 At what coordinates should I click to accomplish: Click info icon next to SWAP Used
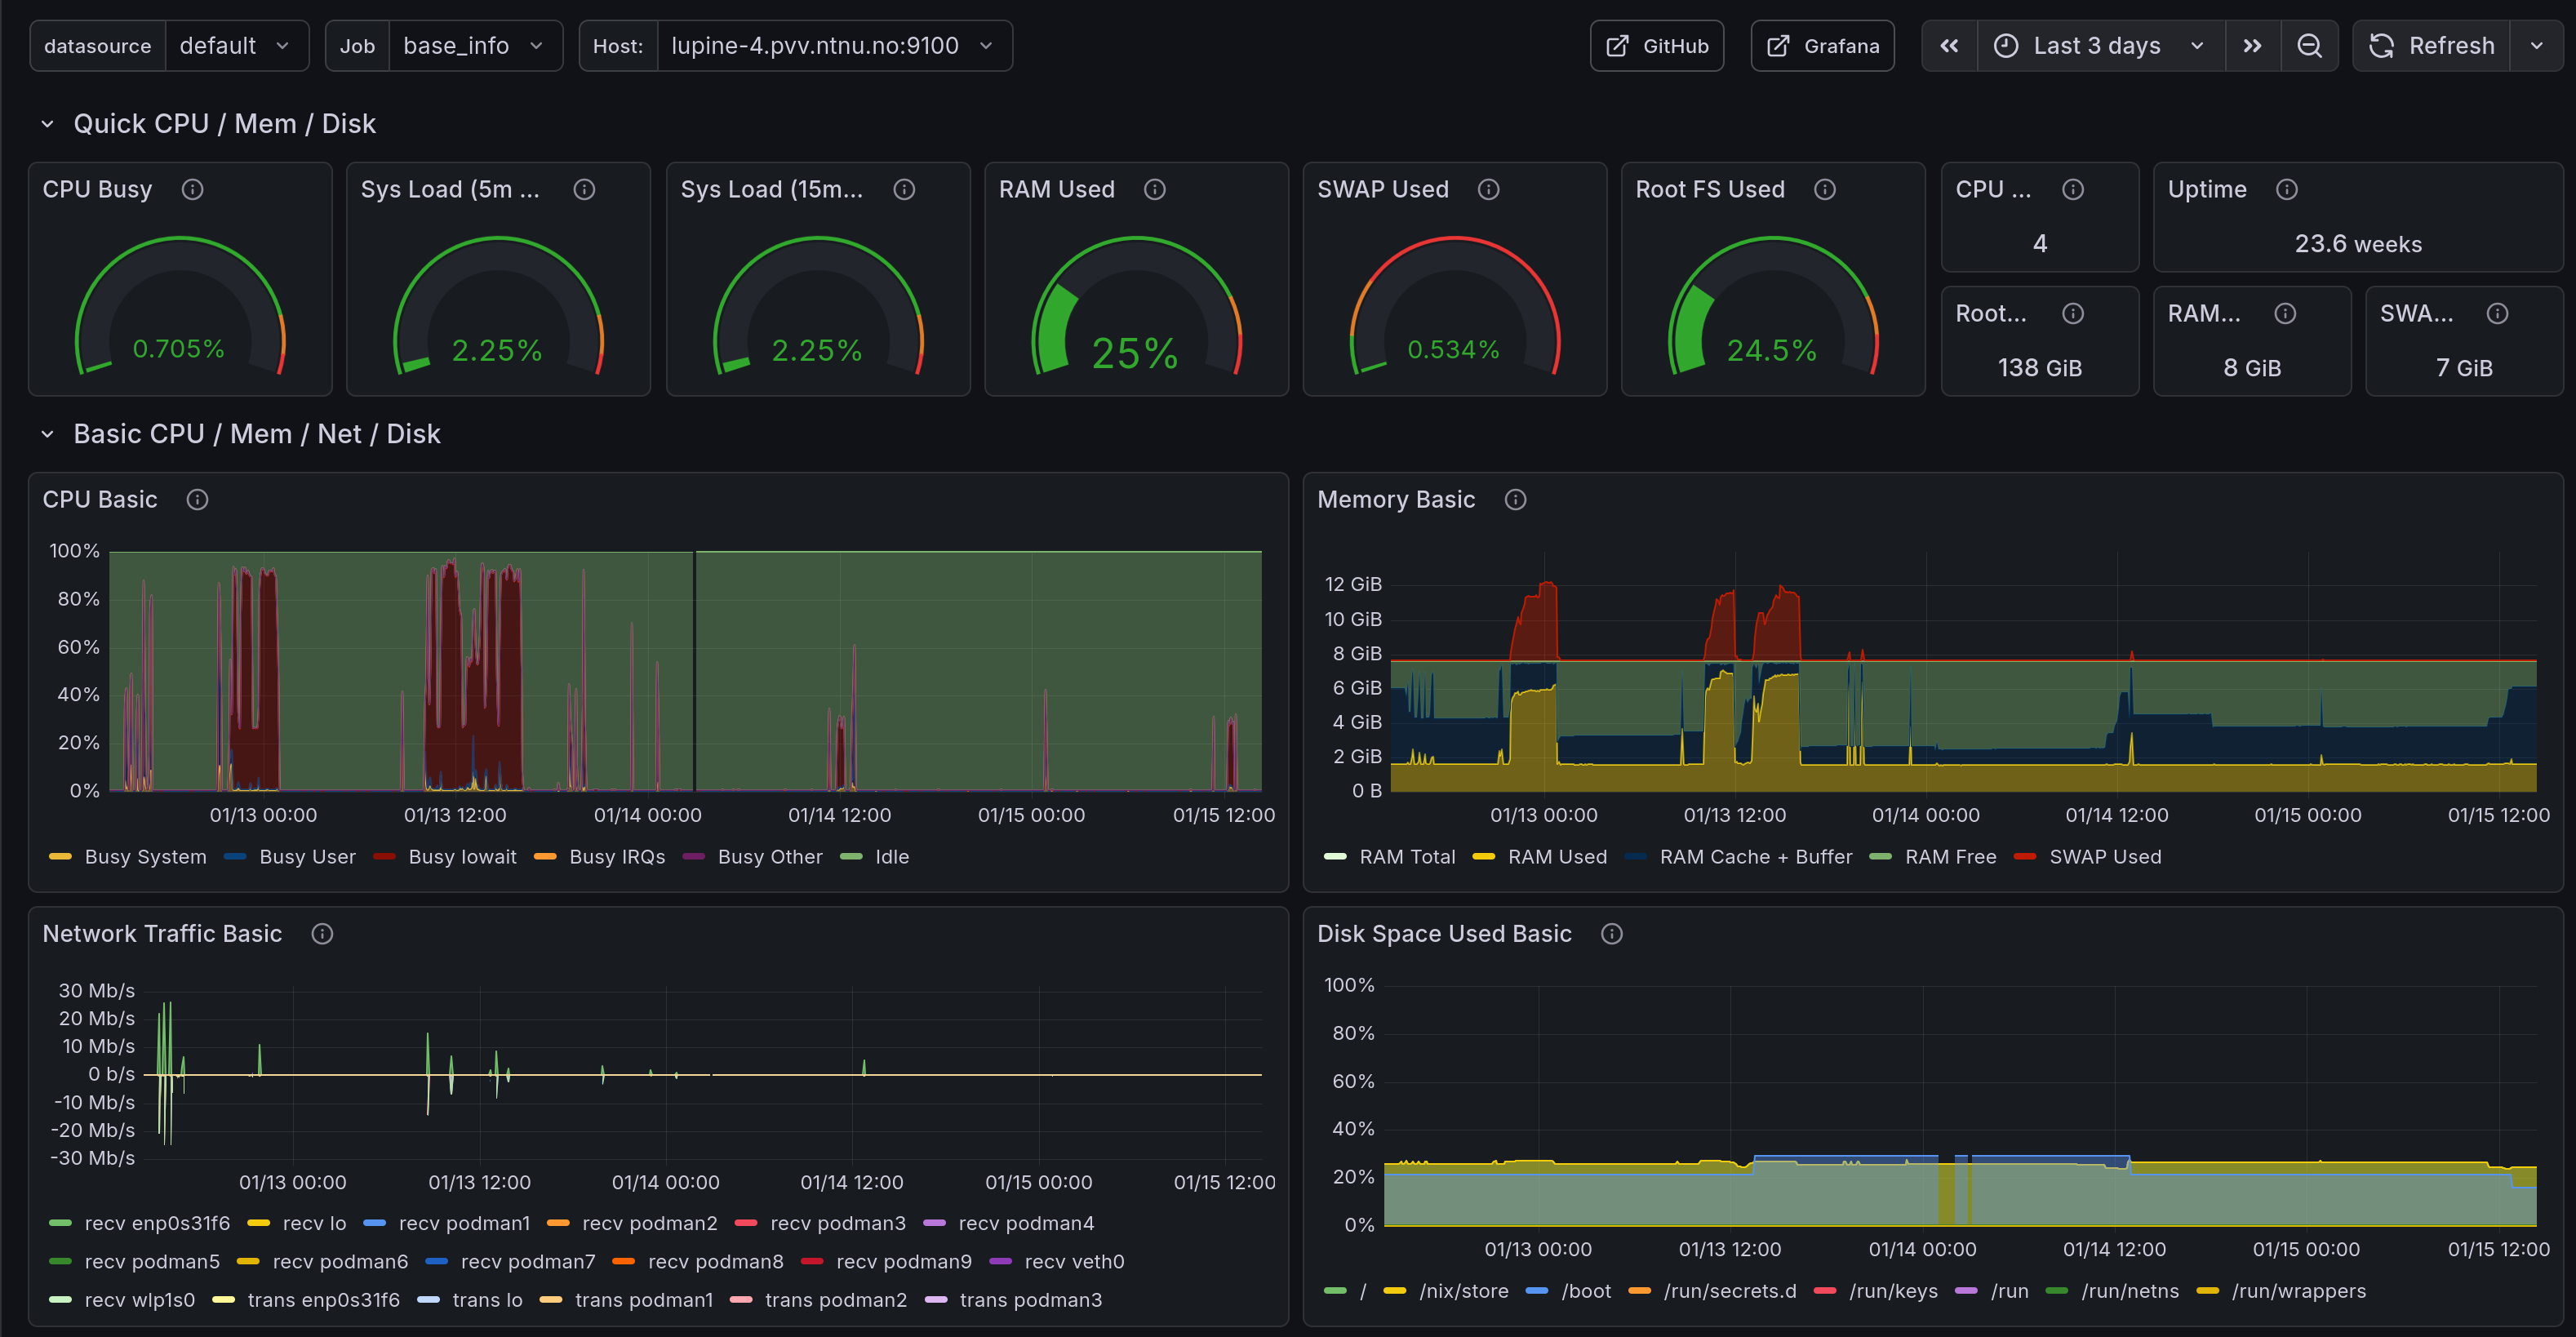[x=1488, y=190]
